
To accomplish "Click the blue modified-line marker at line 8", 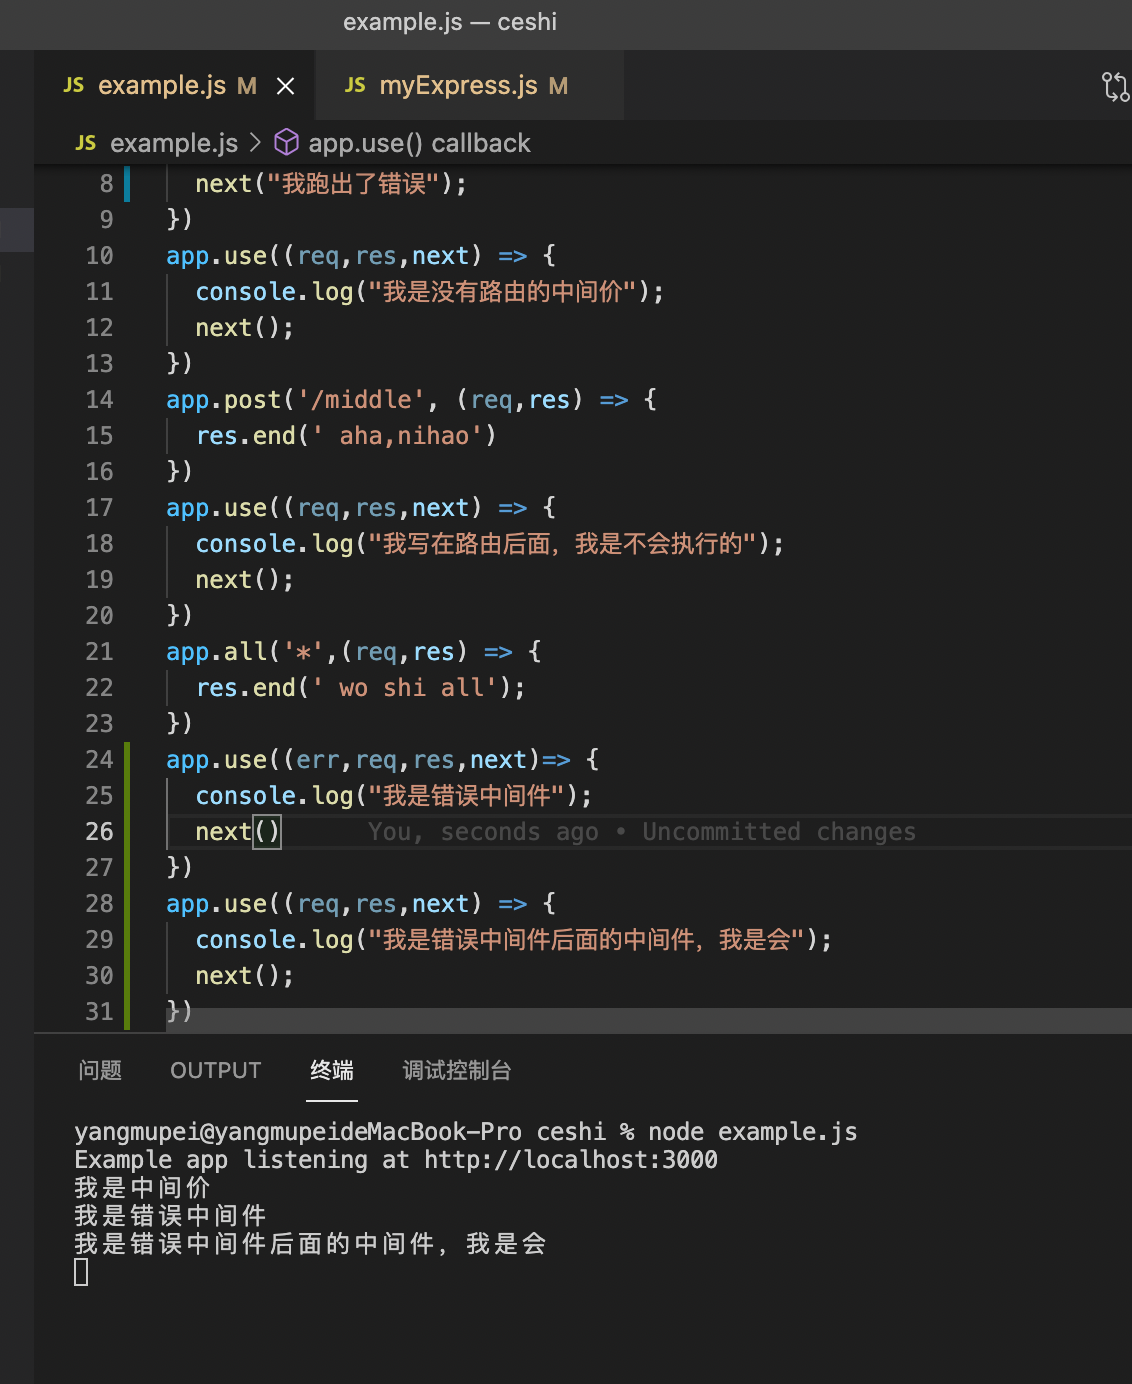I will (127, 184).
